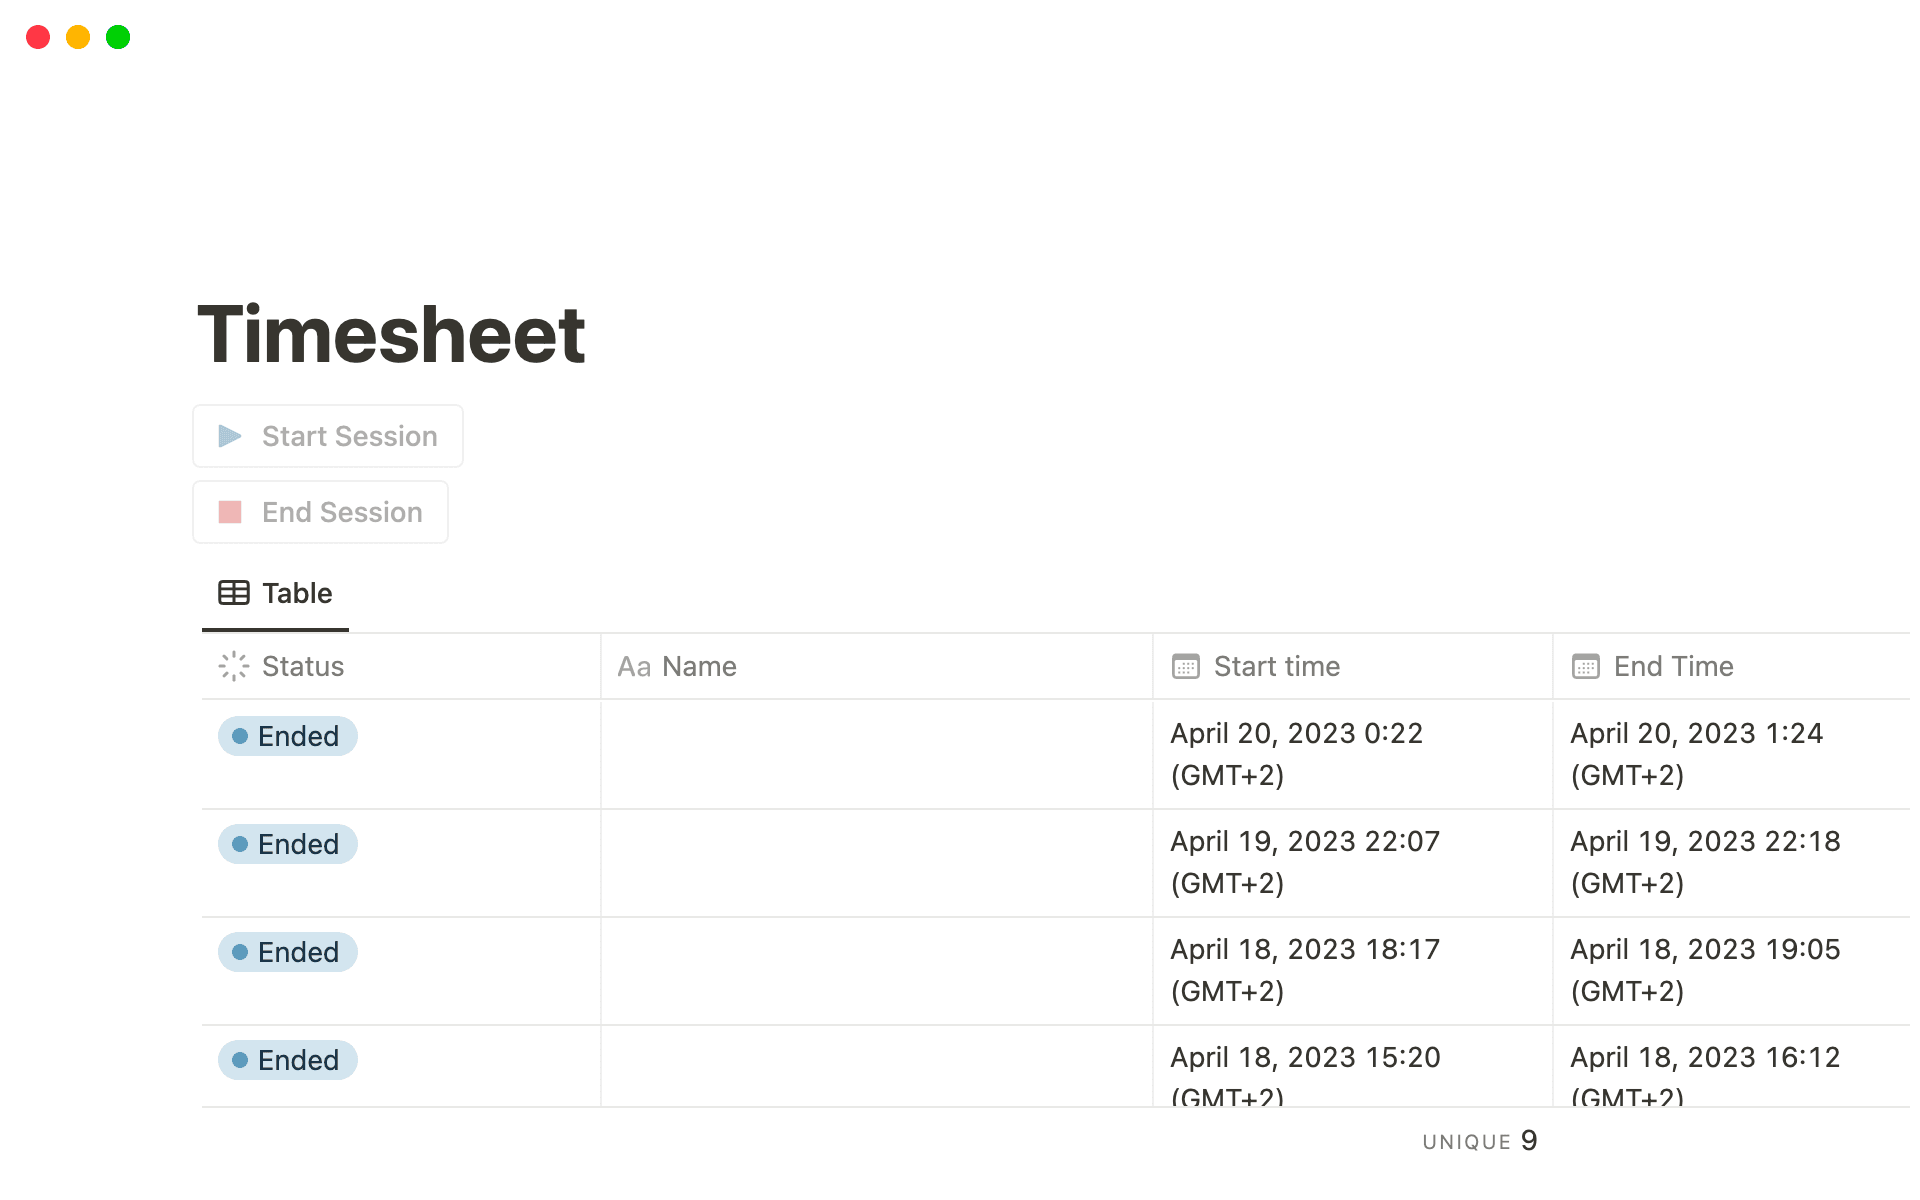Toggle the Ended status on the third row
The image size is (1920, 1200).
click(x=287, y=952)
